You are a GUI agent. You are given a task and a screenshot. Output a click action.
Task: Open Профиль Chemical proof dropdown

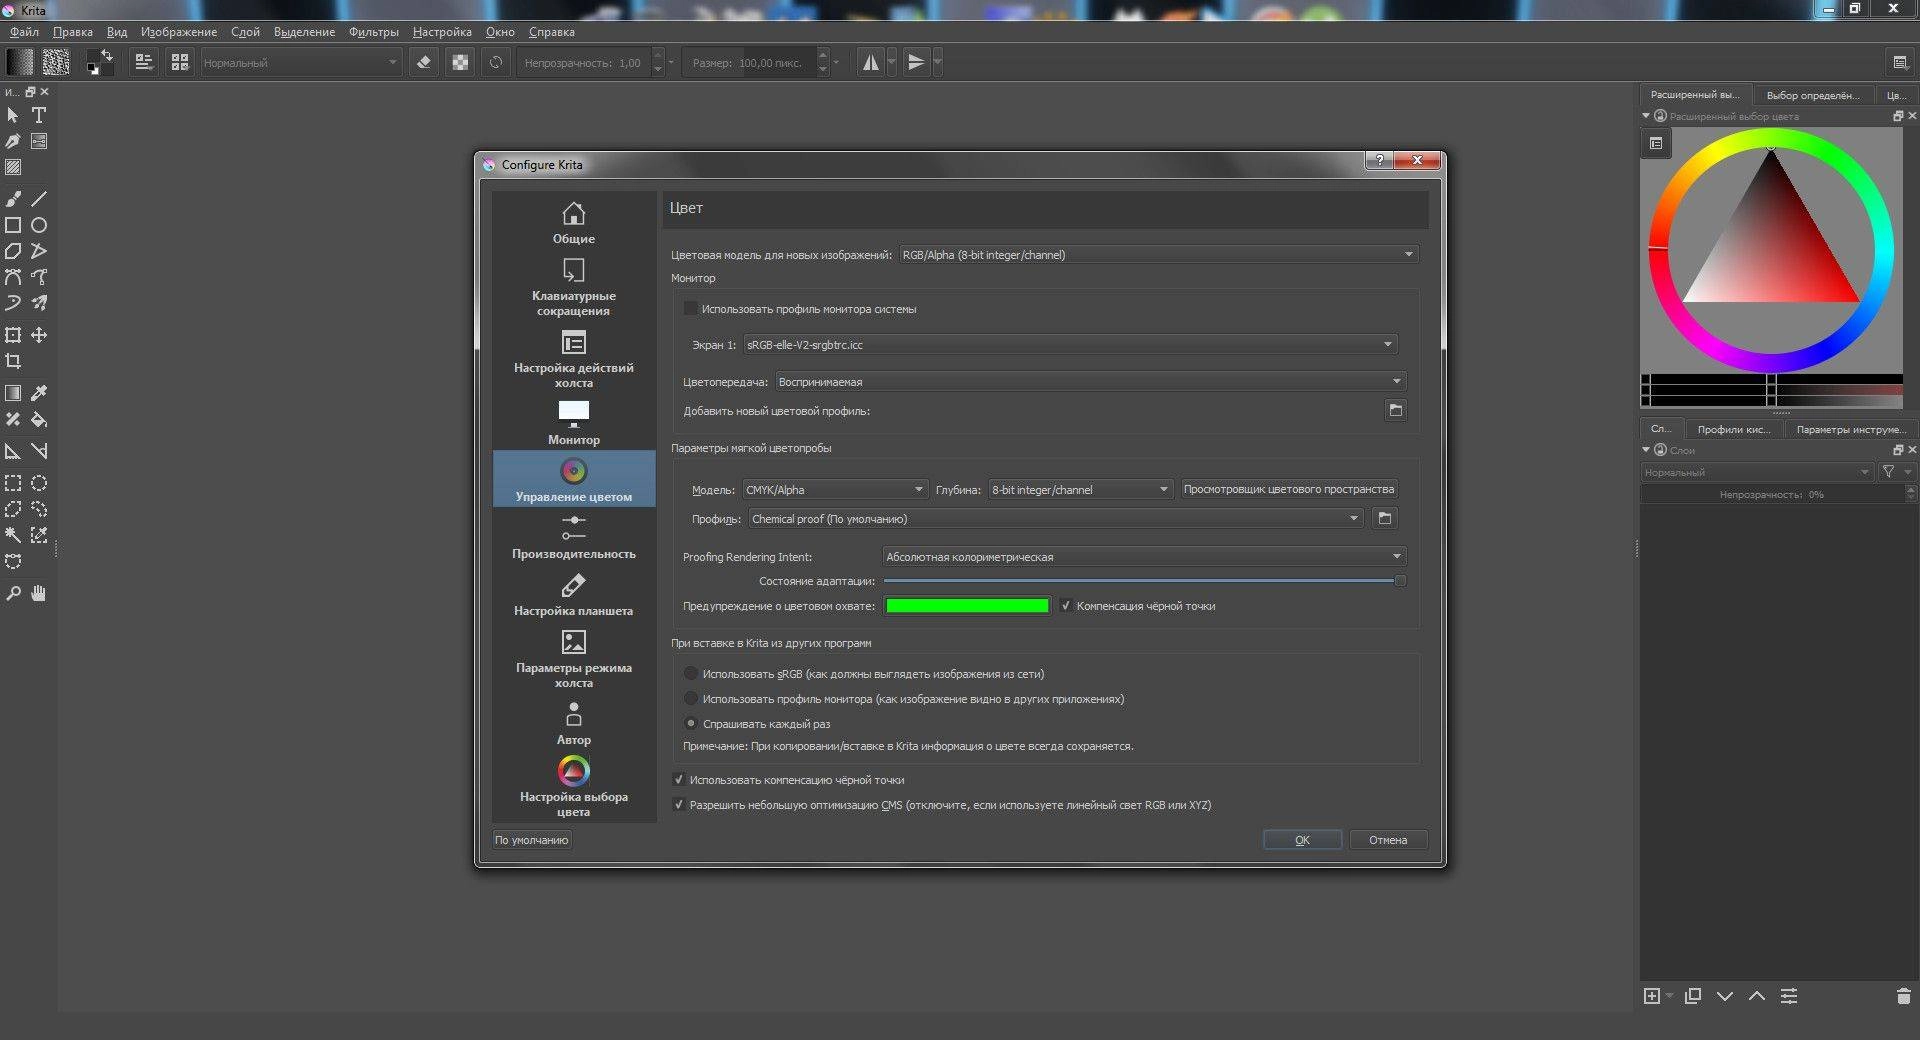click(1056, 519)
